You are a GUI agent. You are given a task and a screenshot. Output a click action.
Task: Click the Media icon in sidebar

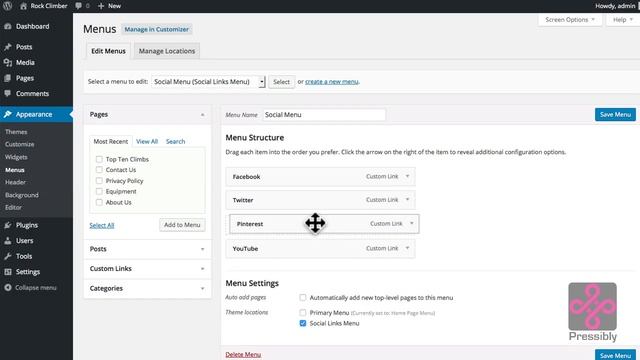point(8,62)
